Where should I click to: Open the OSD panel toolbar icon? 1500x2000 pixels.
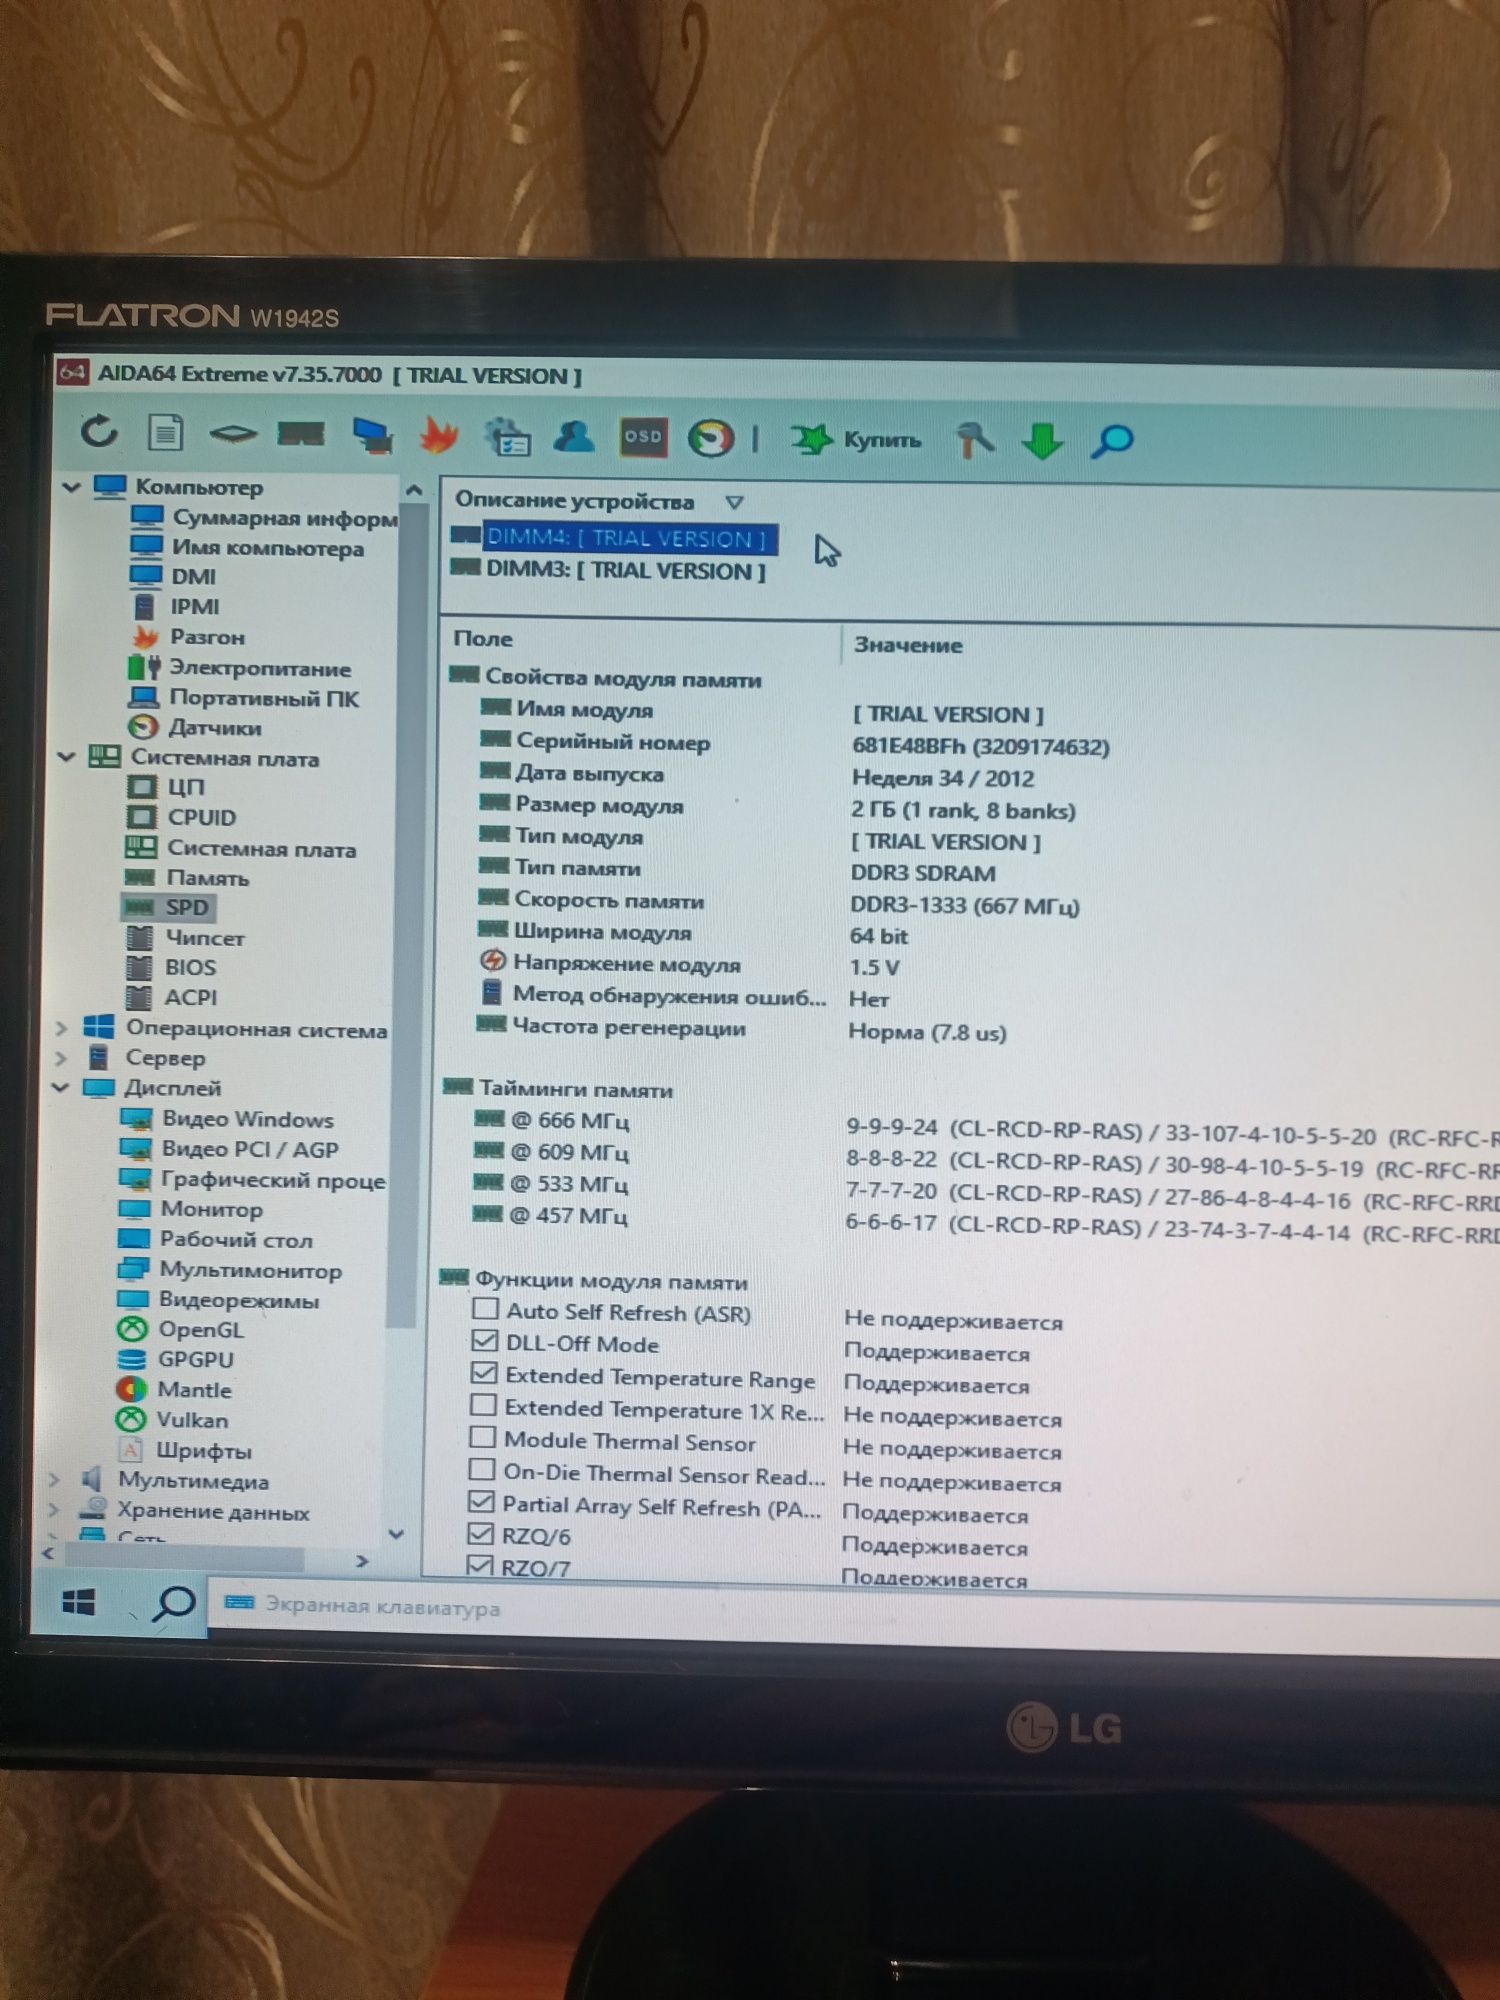(x=643, y=437)
